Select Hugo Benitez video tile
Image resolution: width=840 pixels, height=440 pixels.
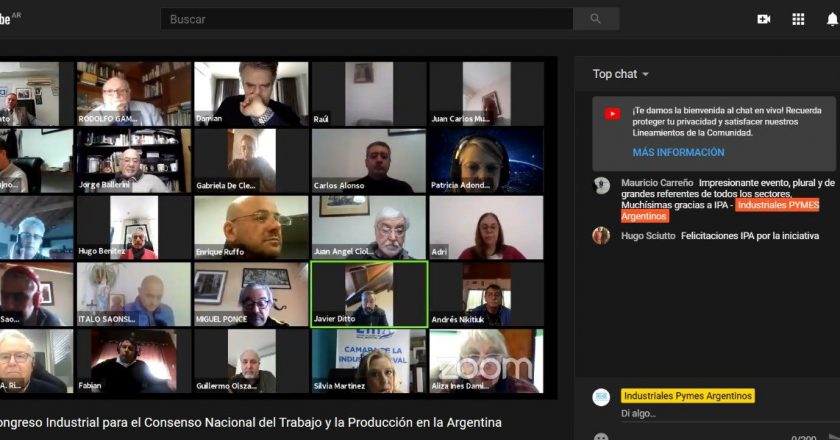[x=134, y=228]
